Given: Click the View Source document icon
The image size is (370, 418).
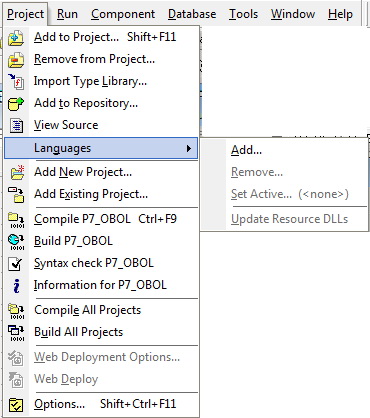Looking at the screenshot, I should (x=16, y=126).
